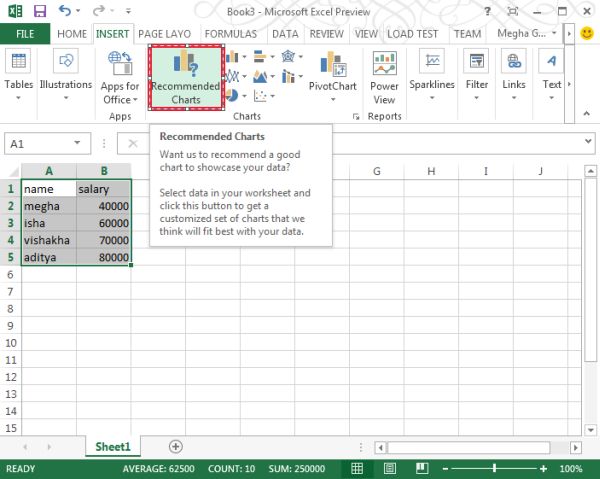Switch to the FORMULAS tab
Viewport: 600px width, 479px height.
231,34
